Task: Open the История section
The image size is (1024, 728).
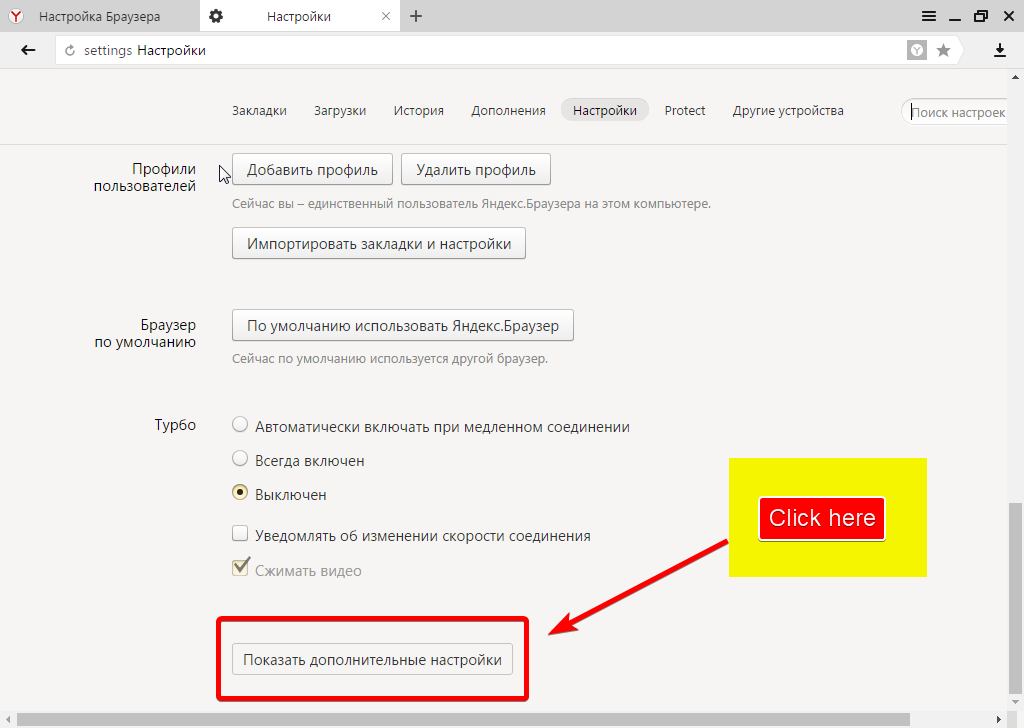Action: coord(419,110)
